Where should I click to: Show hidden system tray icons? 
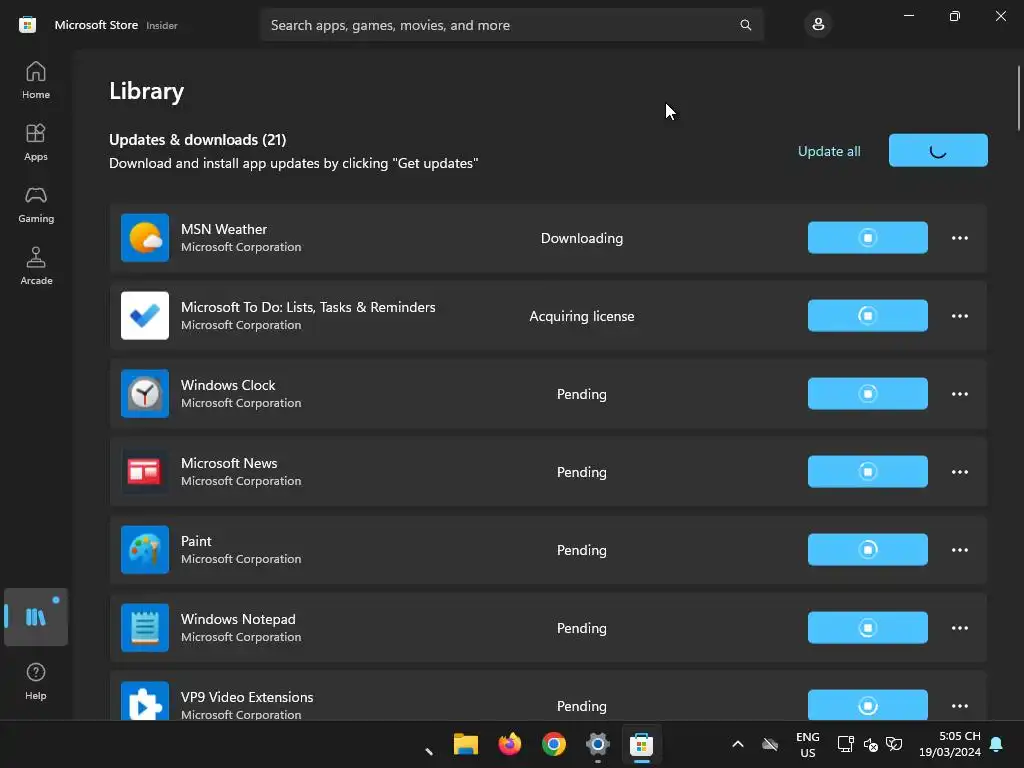(737, 744)
